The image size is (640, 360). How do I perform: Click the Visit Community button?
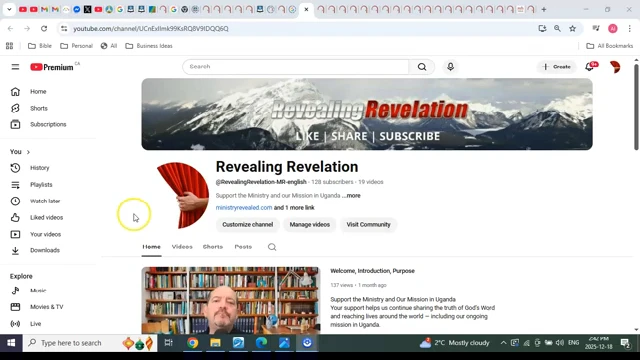click(x=368, y=224)
